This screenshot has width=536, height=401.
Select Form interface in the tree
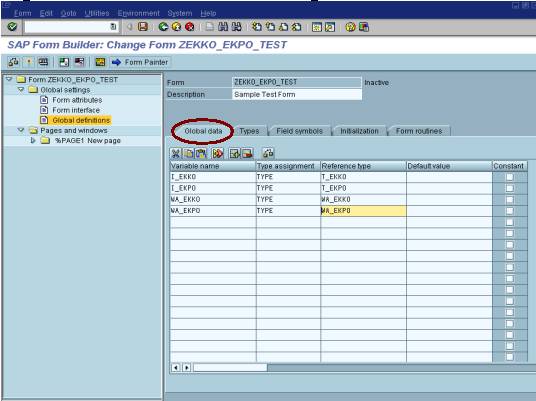pyautogui.click(x=76, y=110)
